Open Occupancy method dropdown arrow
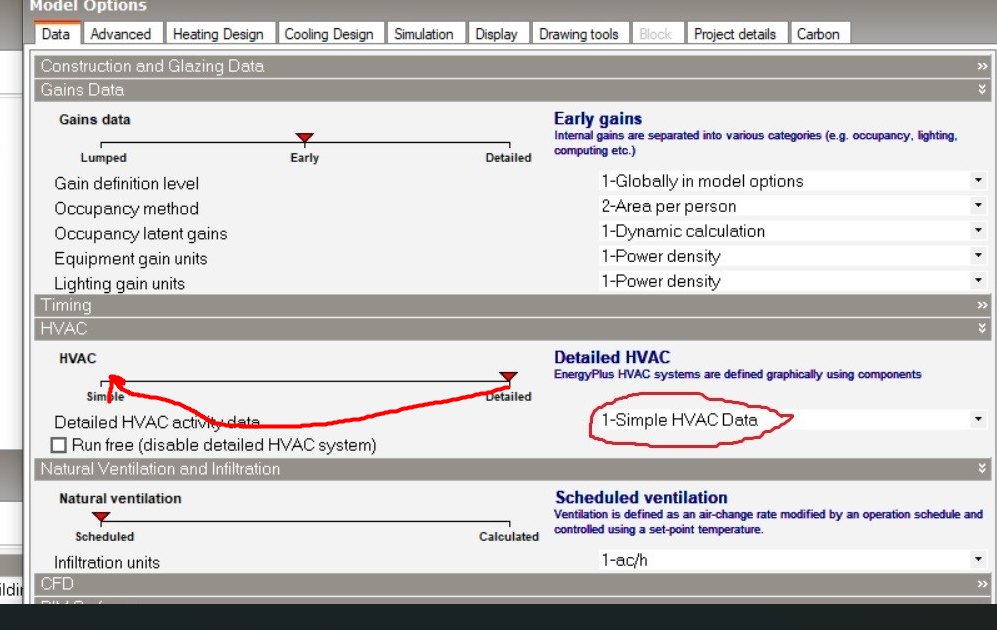997x630 pixels. click(979, 205)
